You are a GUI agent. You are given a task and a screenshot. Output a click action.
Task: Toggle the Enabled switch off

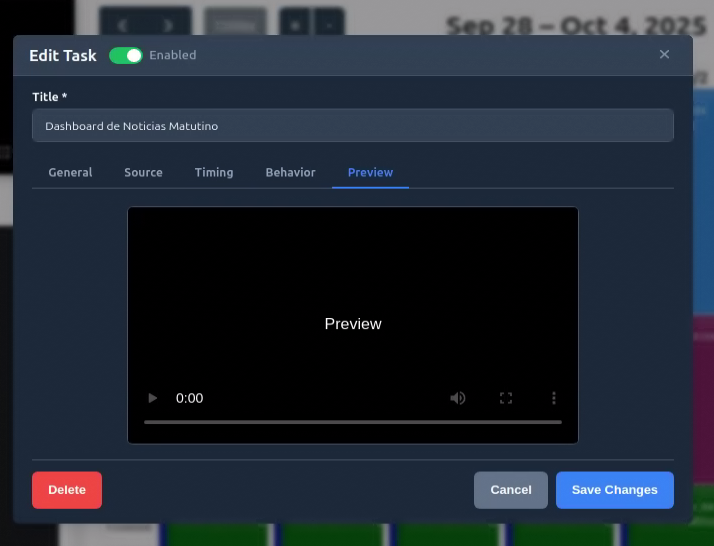coord(126,55)
